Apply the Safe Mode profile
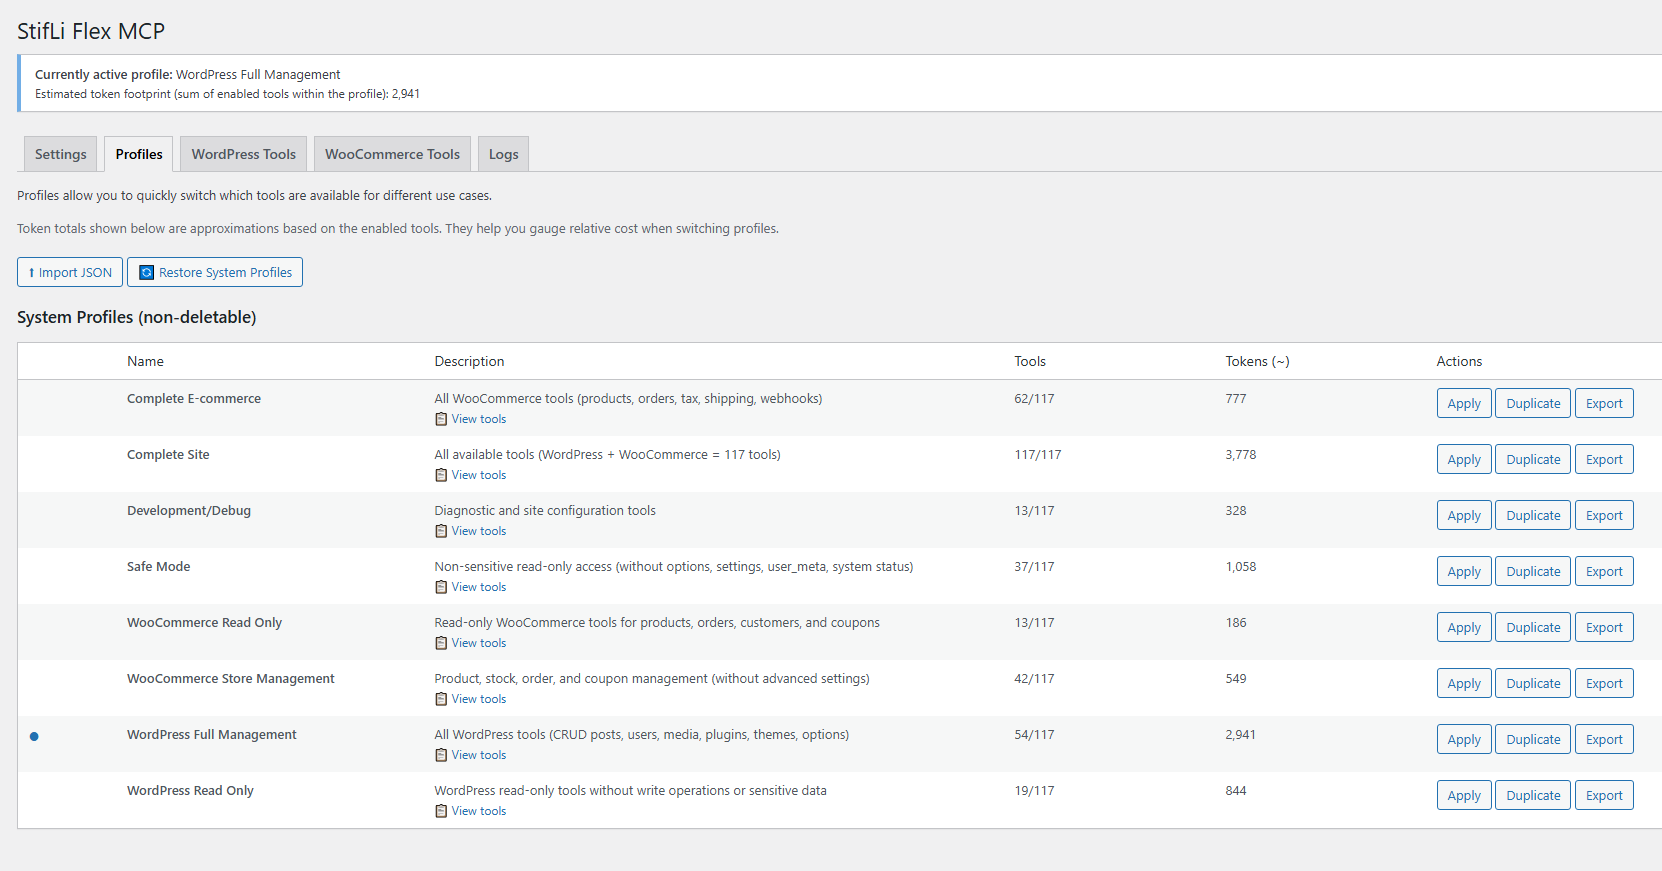1662x871 pixels. pyautogui.click(x=1464, y=572)
